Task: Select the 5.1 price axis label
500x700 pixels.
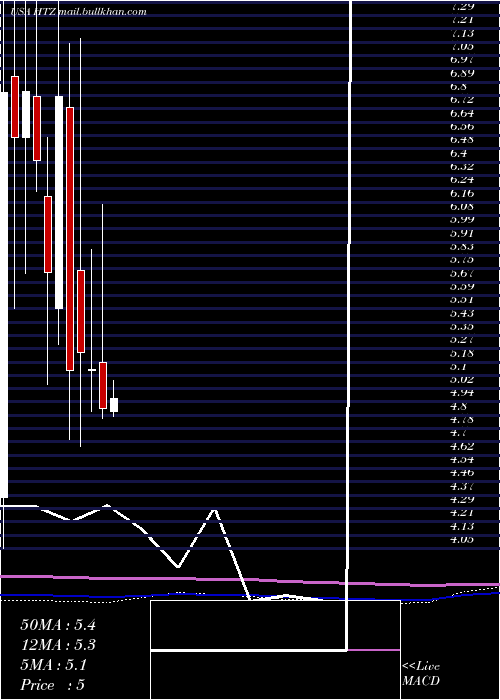Action: pos(459,366)
